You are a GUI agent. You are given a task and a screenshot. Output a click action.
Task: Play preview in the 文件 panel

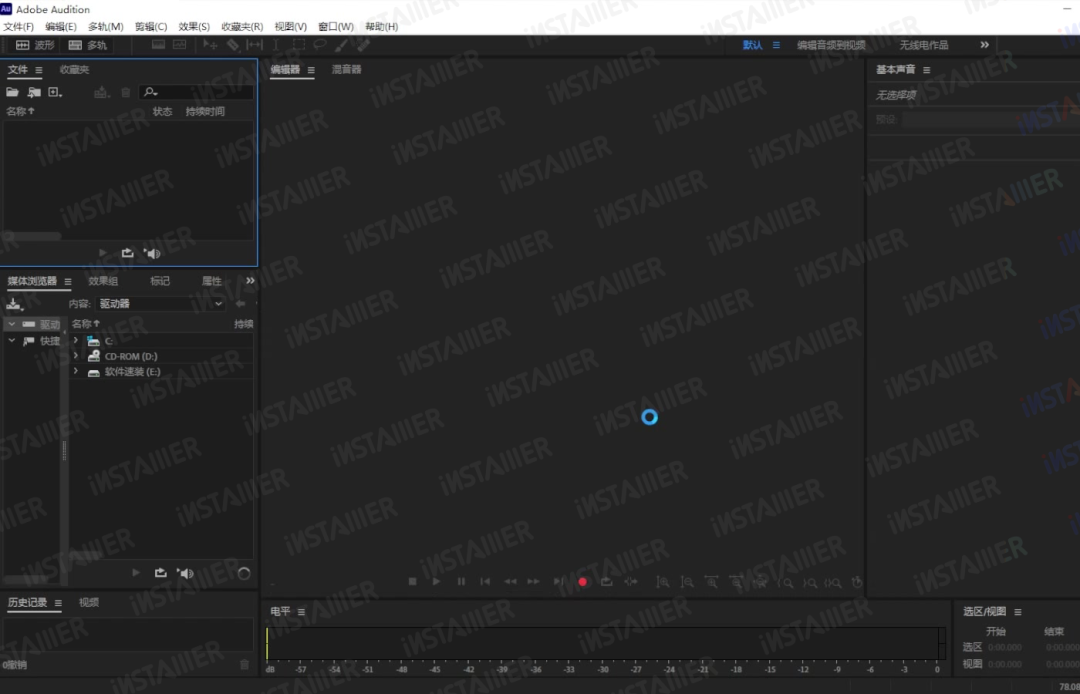[103, 253]
